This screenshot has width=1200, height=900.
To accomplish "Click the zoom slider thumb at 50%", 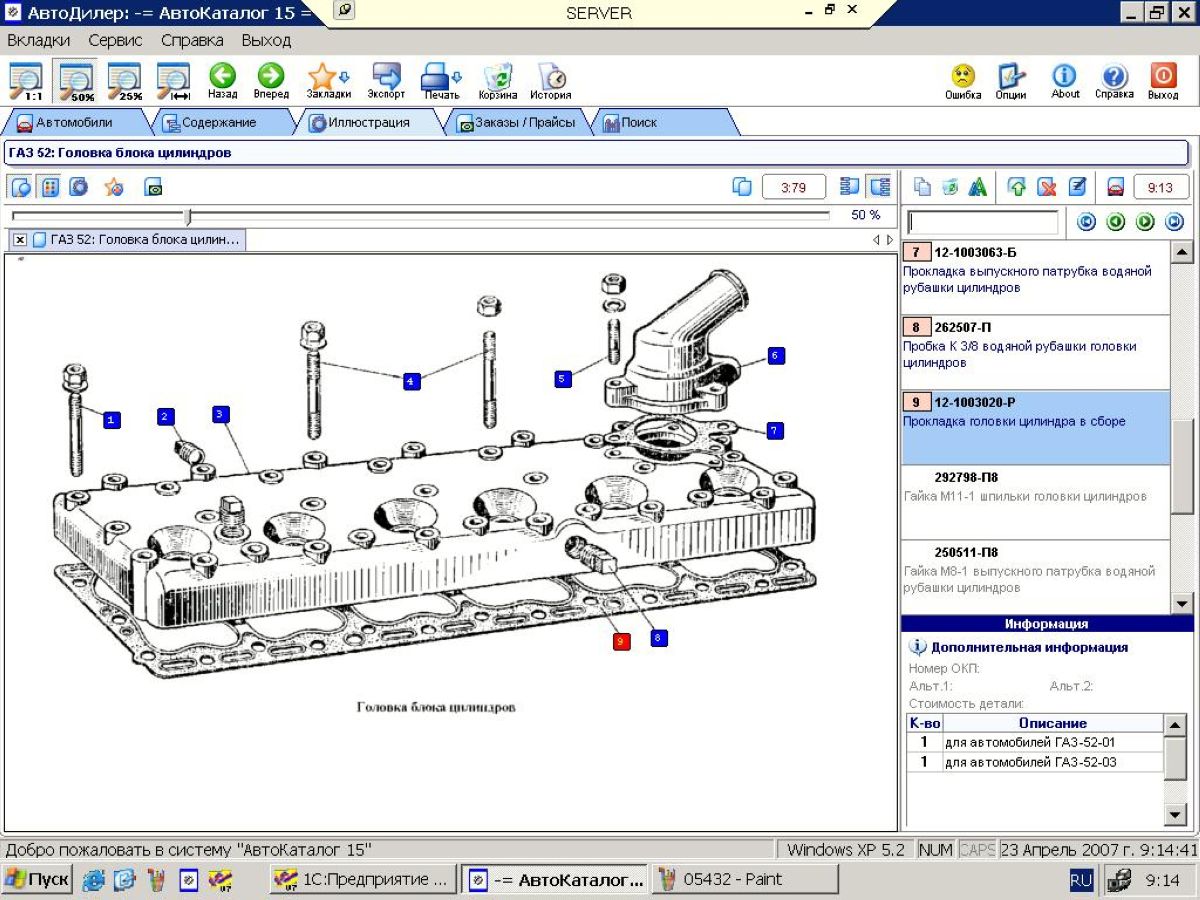I will [x=188, y=216].
